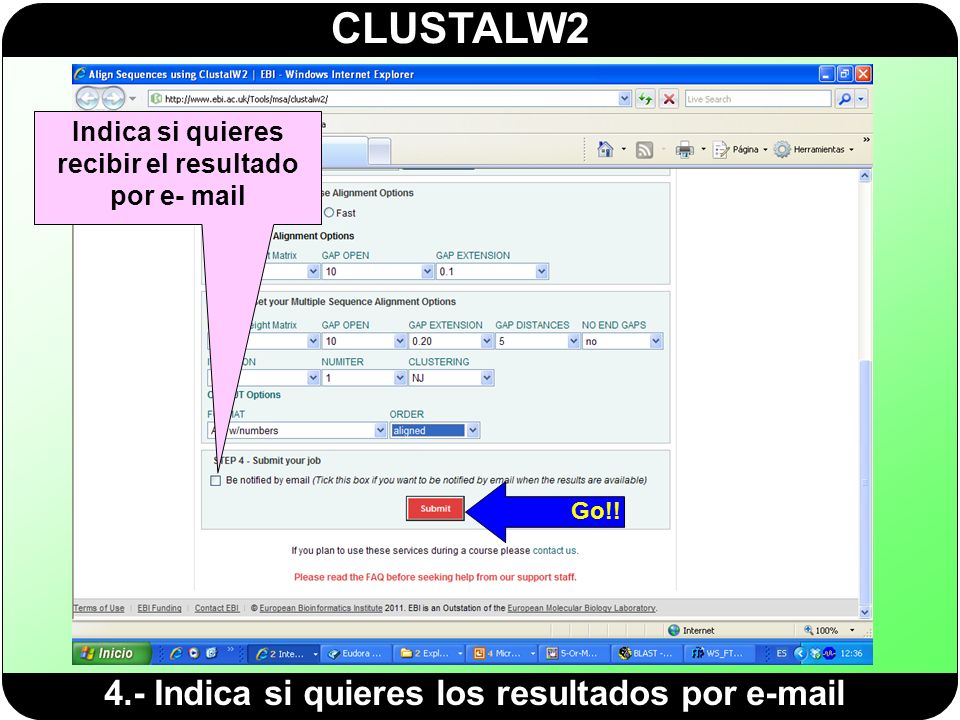
Task: Open the CLUSTERING NJ dropdown
Action: coord(486,378)
